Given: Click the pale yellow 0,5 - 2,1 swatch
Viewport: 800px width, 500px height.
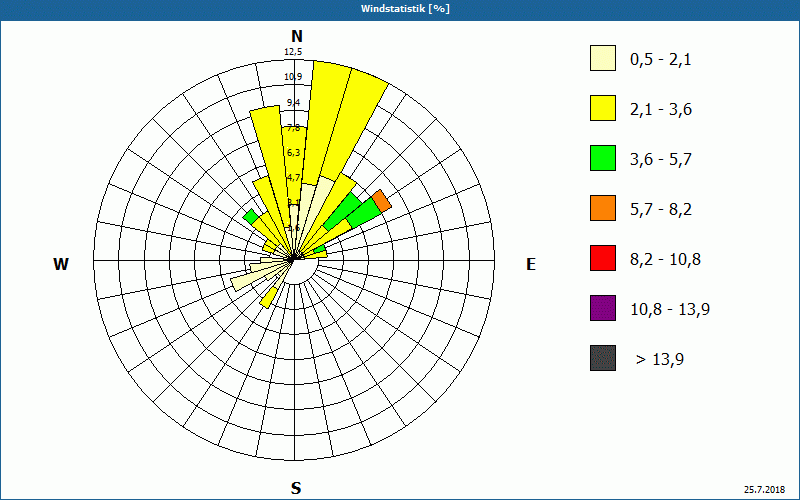Looking at the screenshot, I should click(603, 58).
